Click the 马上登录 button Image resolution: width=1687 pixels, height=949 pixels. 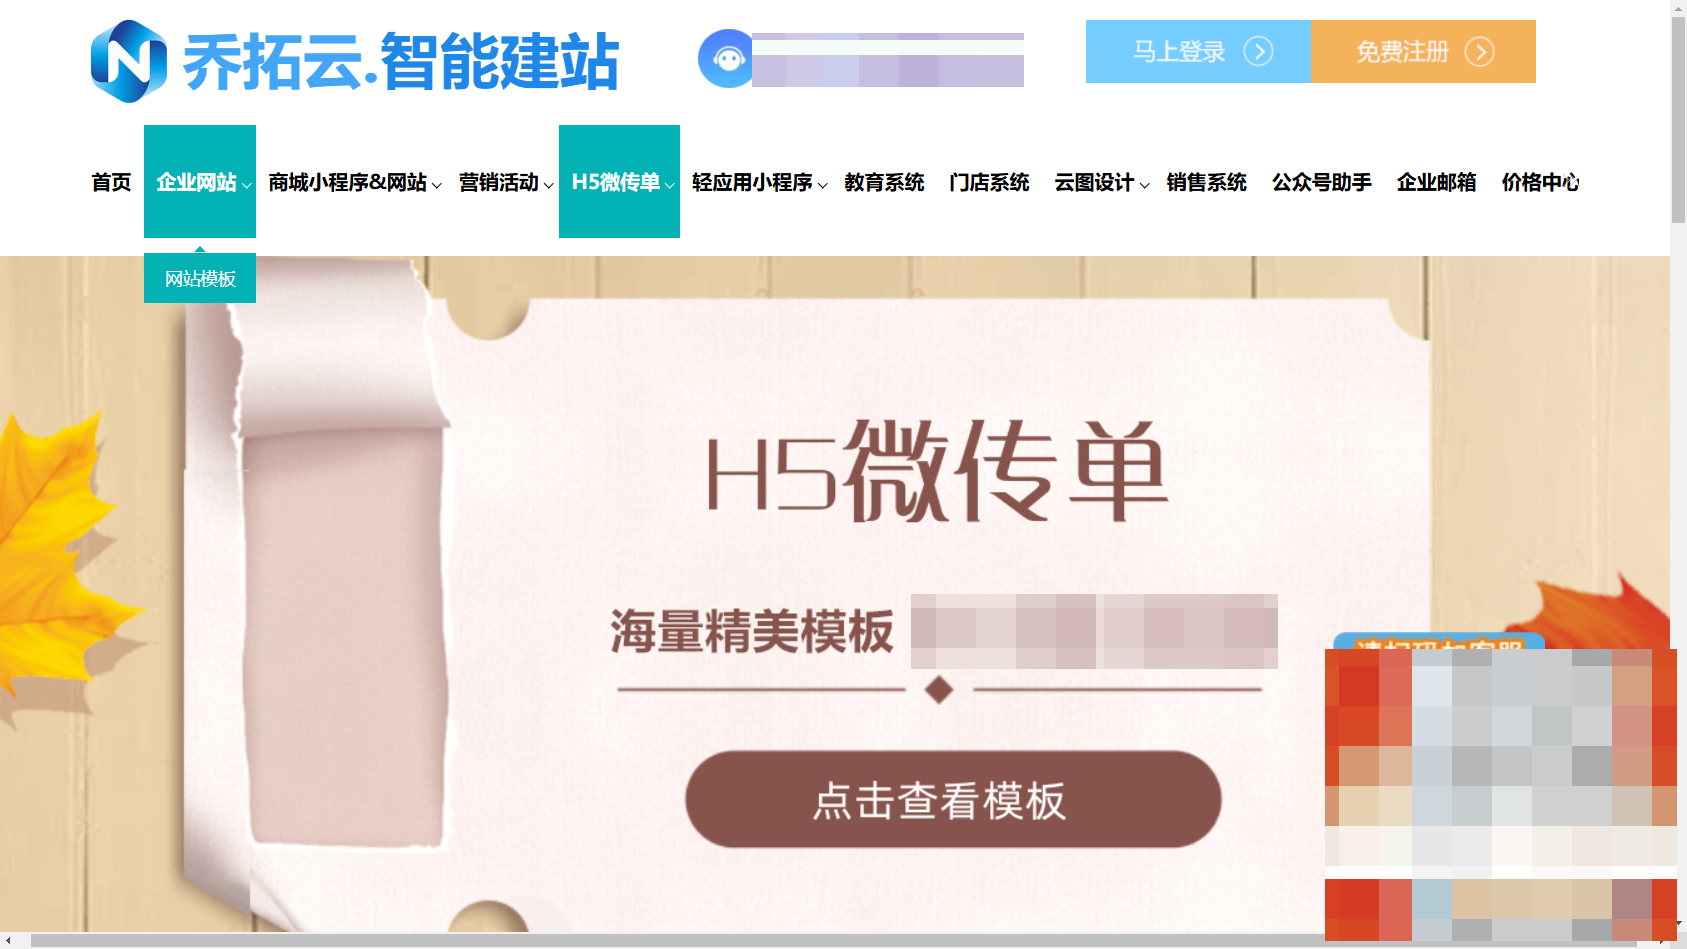(1198, 51)
